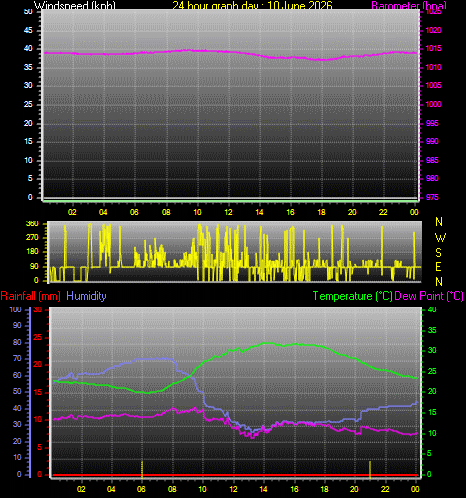Image resolution: width=466 pixels, height=498 pixels.
Task: Click the 60 tick on humidity axis
Action: (17, 375)
